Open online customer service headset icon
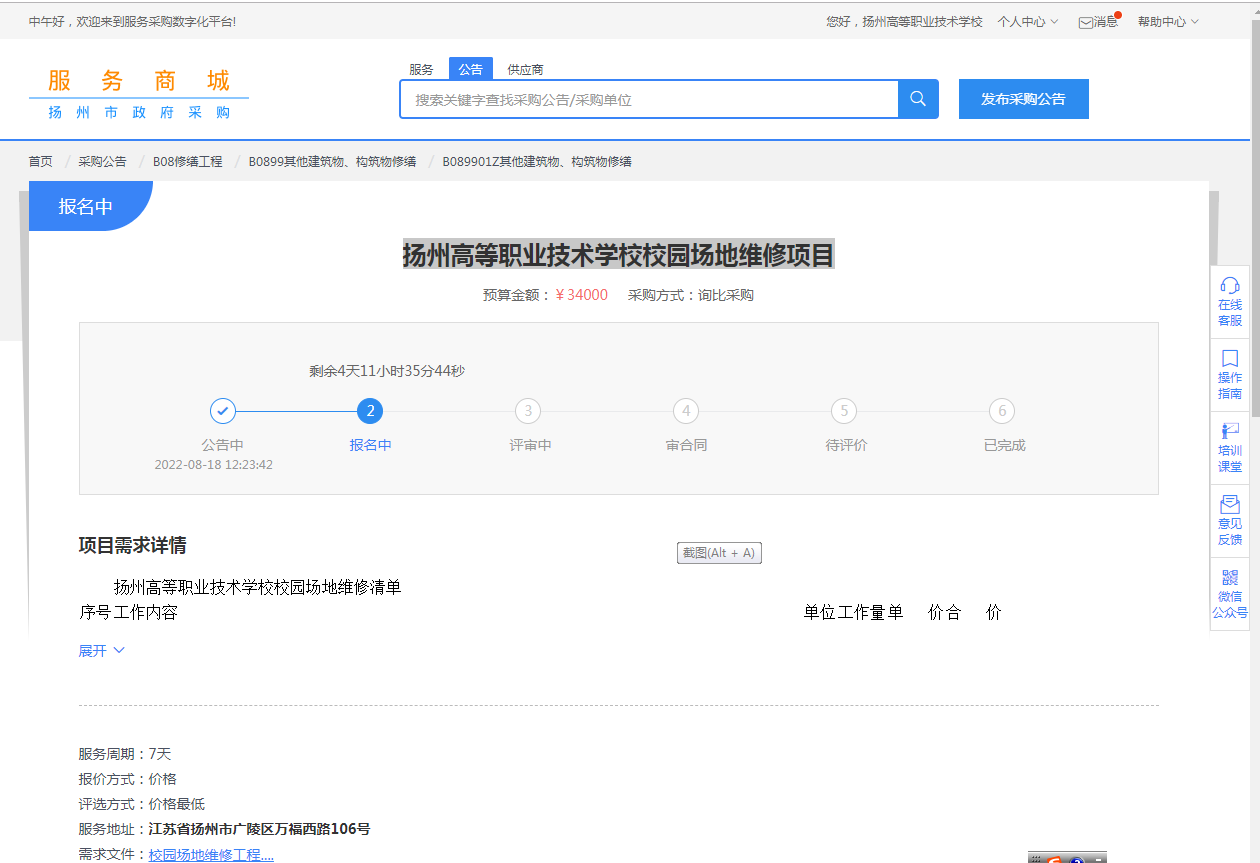The height and width of the screenshot is (863, 1260). 1230,285
